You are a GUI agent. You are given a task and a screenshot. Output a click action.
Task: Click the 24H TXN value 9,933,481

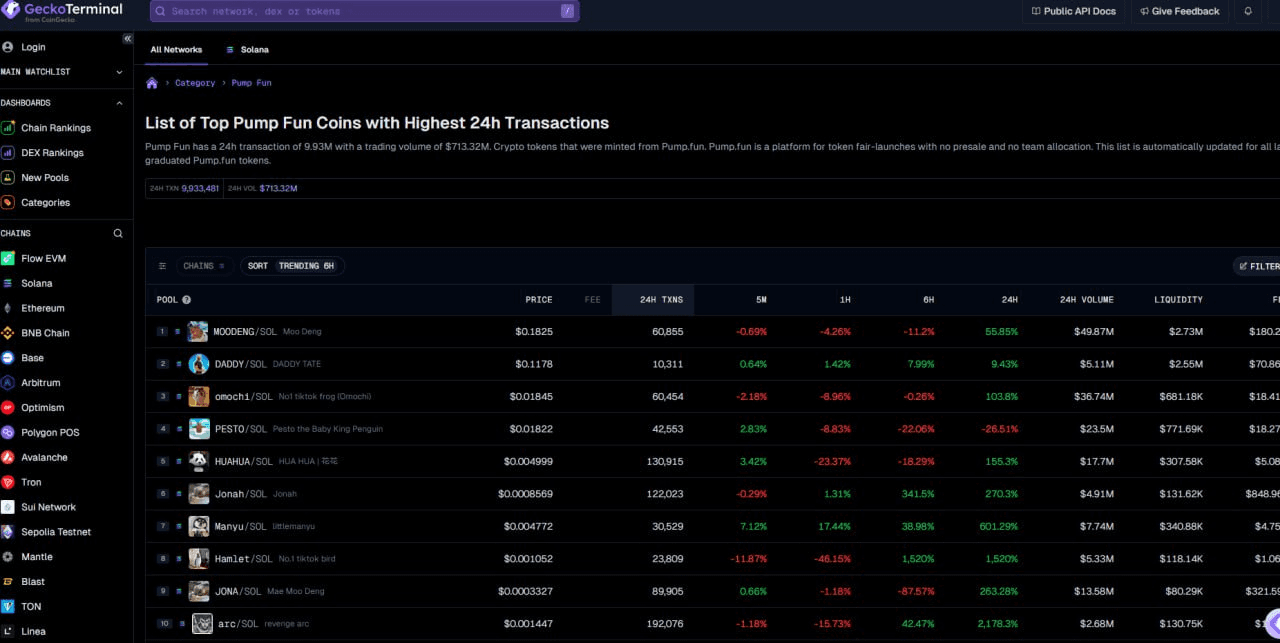[200, 188]
